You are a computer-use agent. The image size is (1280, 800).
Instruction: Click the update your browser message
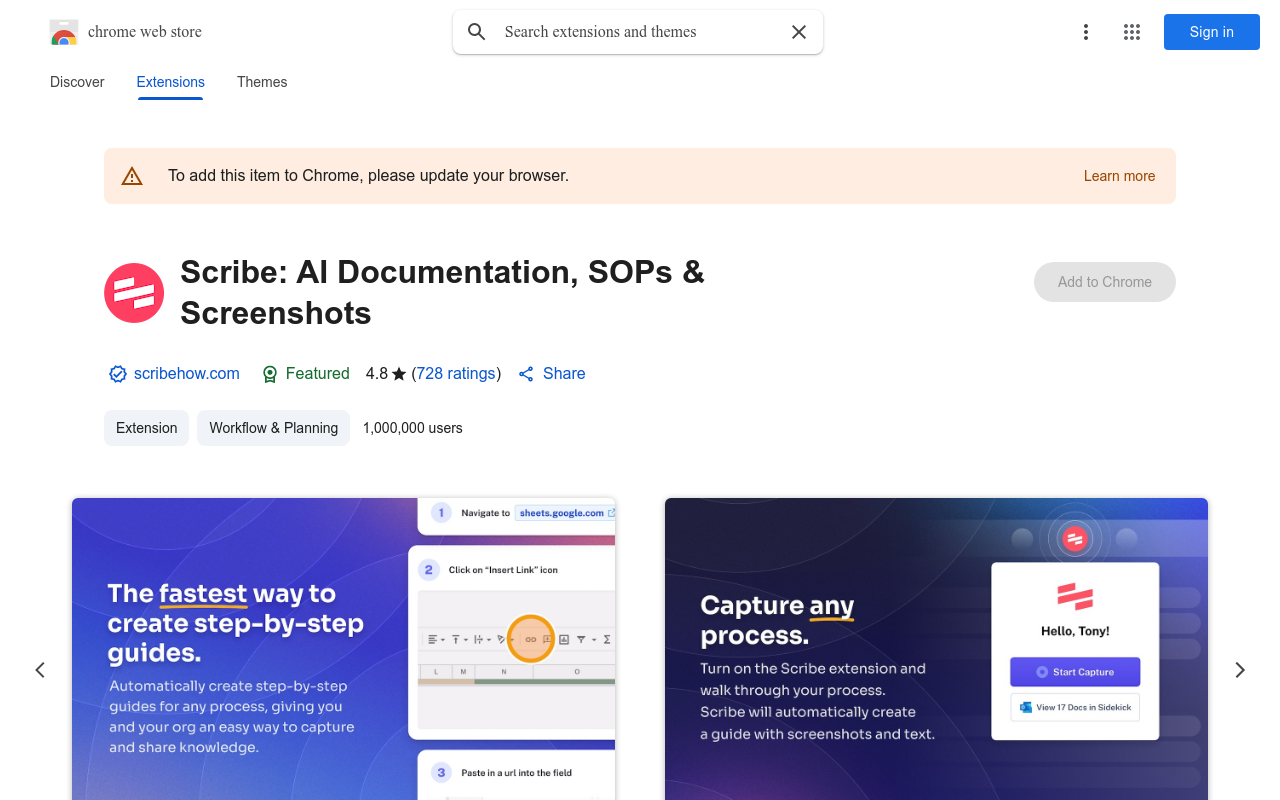368,176
